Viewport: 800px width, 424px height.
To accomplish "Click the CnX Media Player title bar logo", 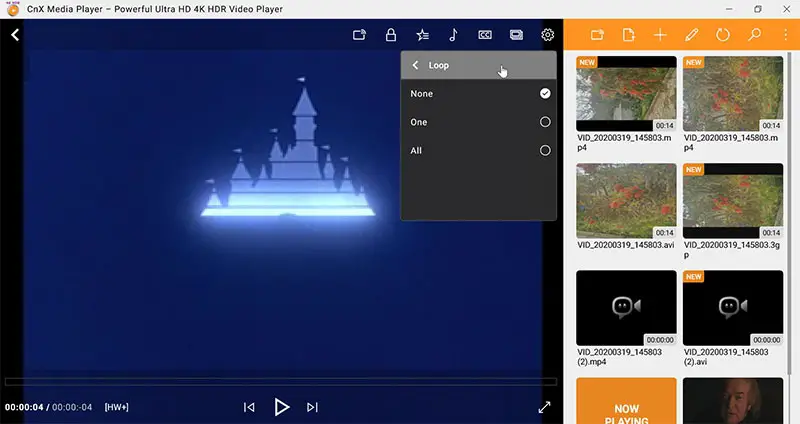I will pos(13,9).
